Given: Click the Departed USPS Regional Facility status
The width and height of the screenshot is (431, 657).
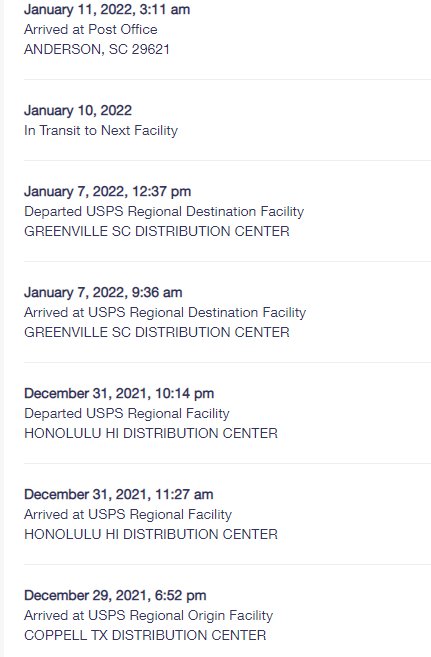Looking at the screenshot, I should (126, 413).
